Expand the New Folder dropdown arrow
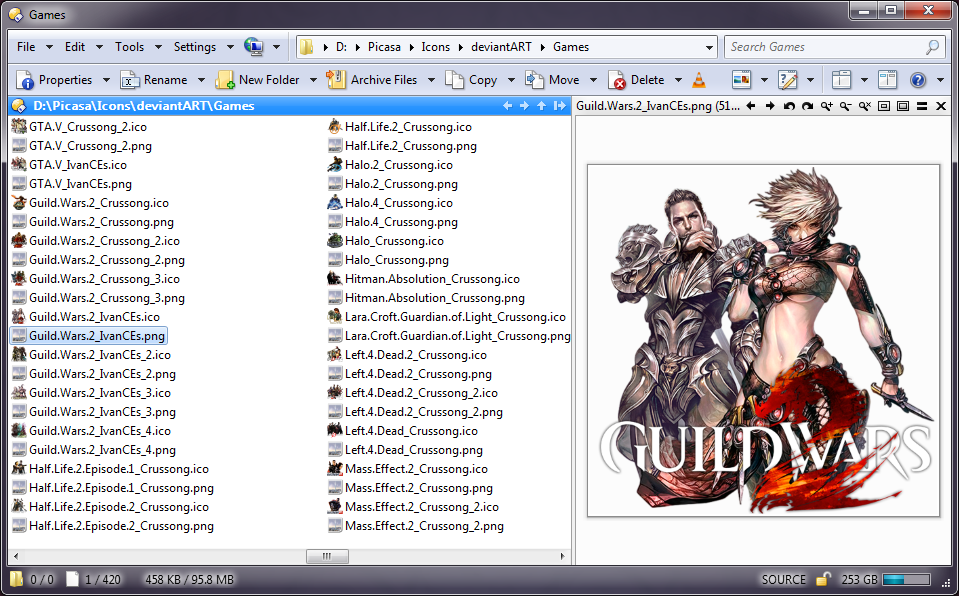The width and height of the screenshot is (959, 596). pos(313,80)
